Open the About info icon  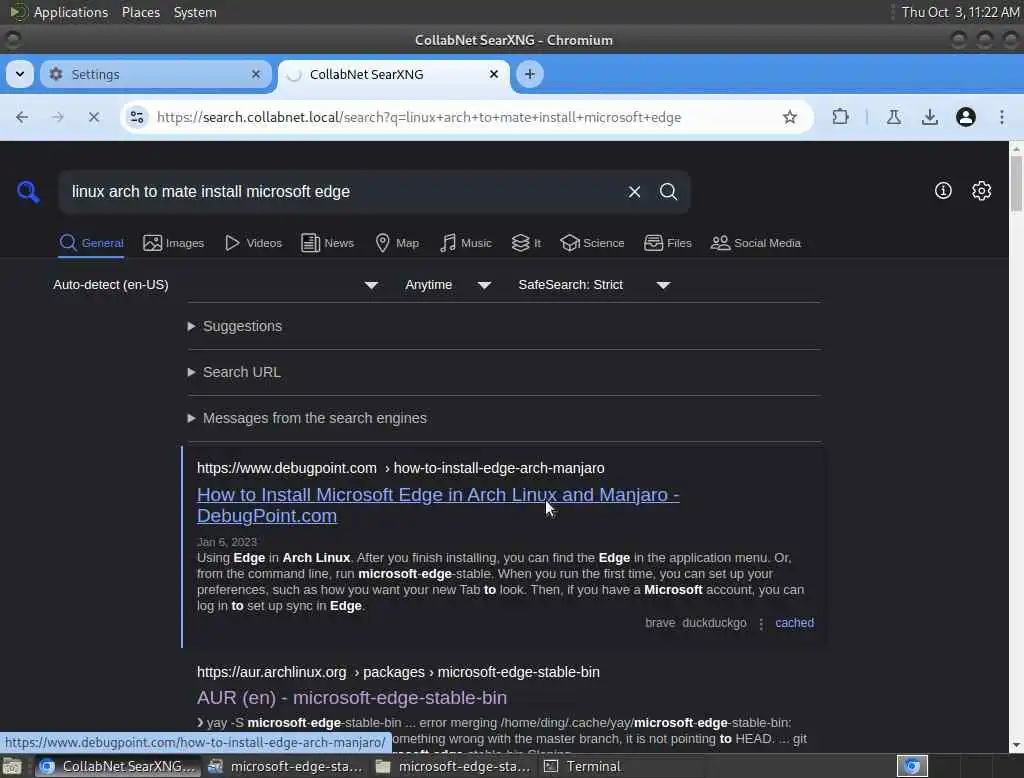point(943,191)
